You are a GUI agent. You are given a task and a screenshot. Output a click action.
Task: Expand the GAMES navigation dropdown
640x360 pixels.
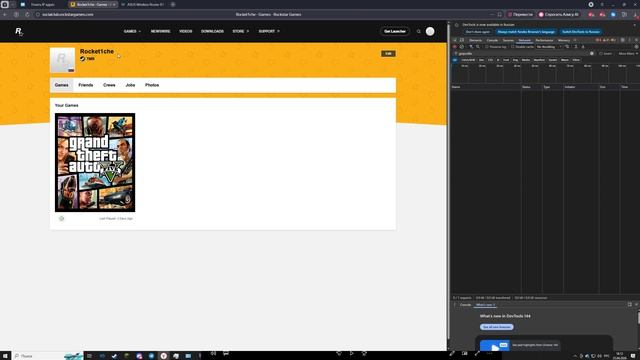[x=132, y=31]
